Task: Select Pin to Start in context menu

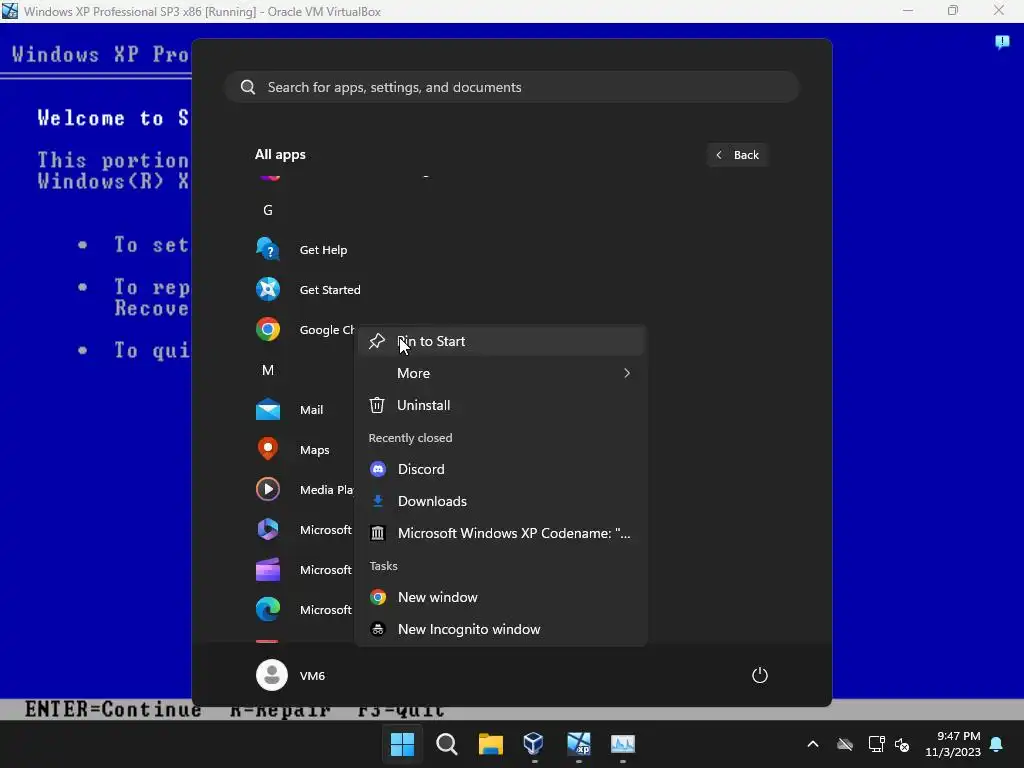Action: pos(501,341)
